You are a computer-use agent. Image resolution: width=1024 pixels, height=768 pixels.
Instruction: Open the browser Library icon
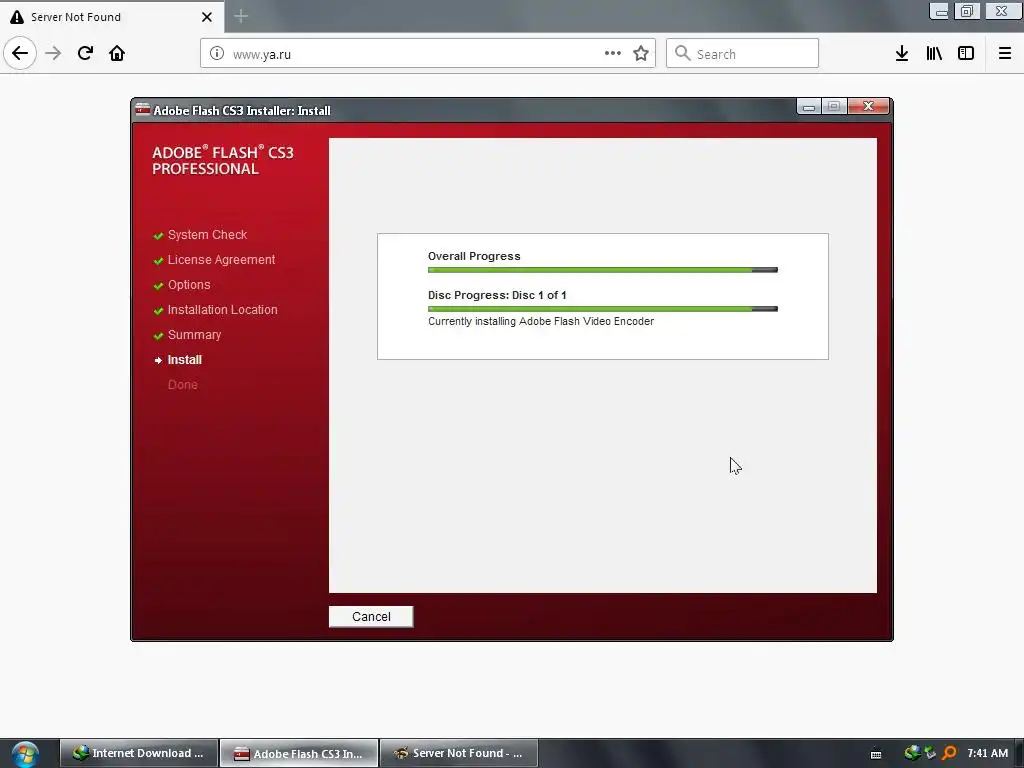point(934,53)
